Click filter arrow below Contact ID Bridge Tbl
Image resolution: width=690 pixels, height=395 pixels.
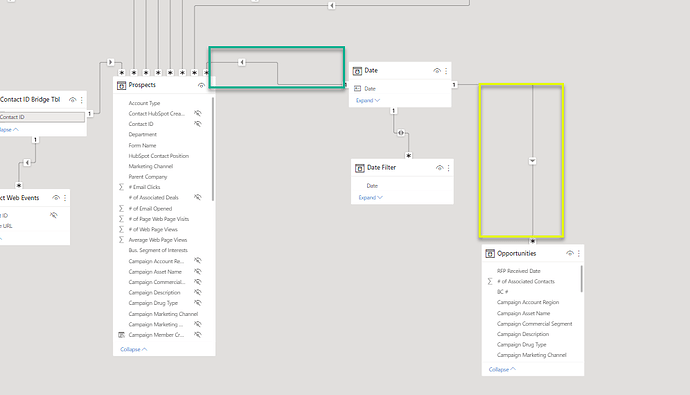[x=27, y=162]
